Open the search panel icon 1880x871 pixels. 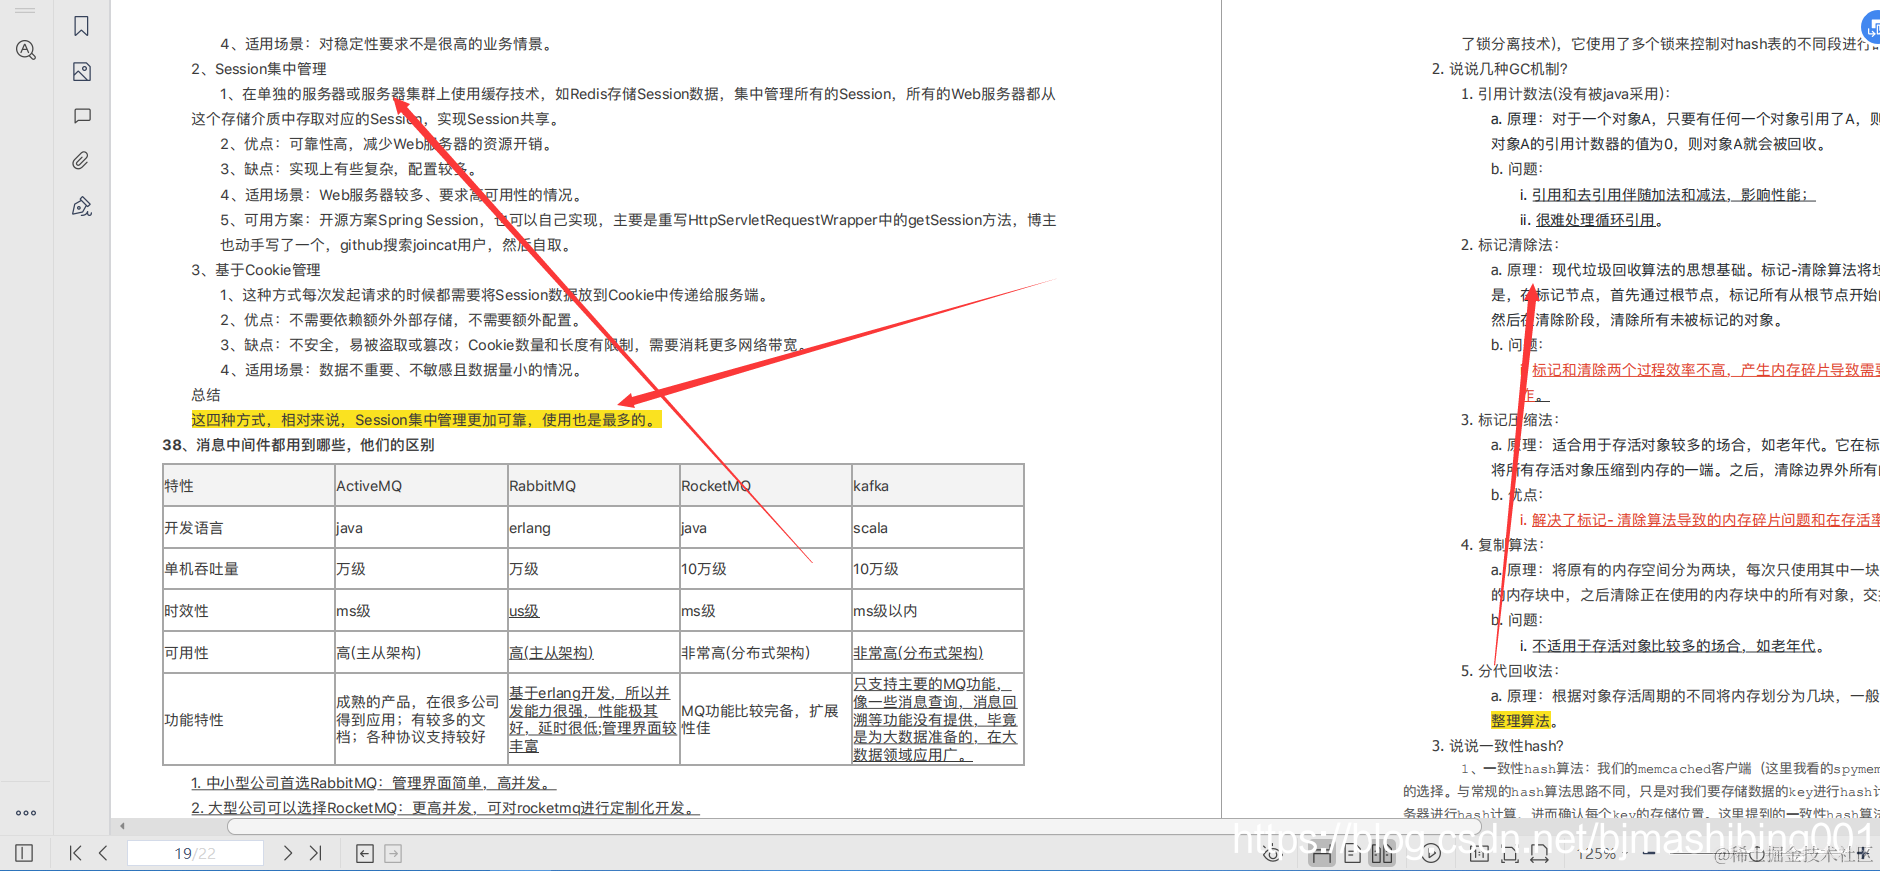tap(26, 50)
